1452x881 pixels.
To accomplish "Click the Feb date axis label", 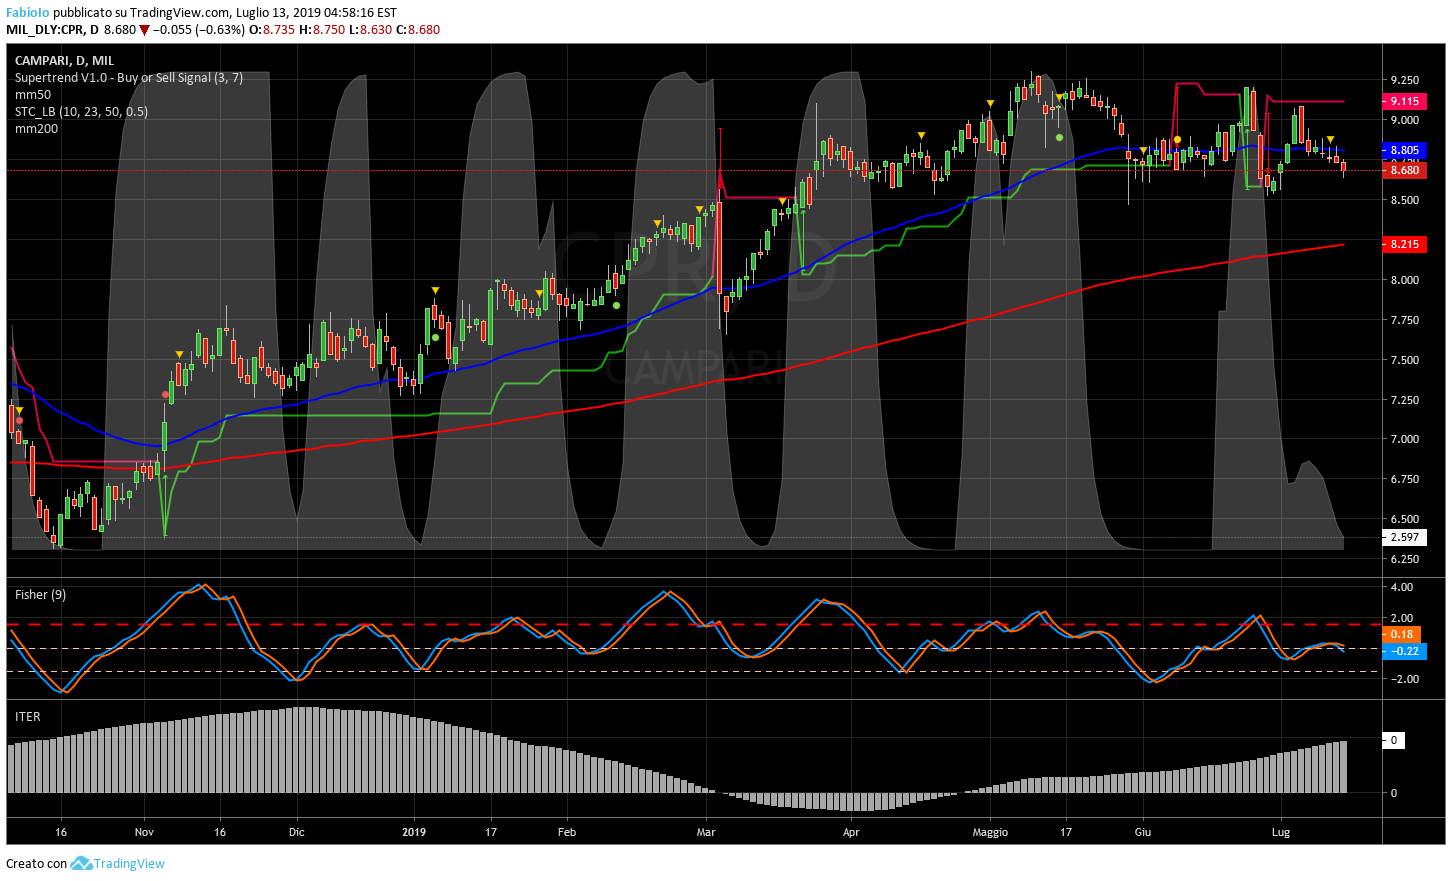I will pos(567,832).
